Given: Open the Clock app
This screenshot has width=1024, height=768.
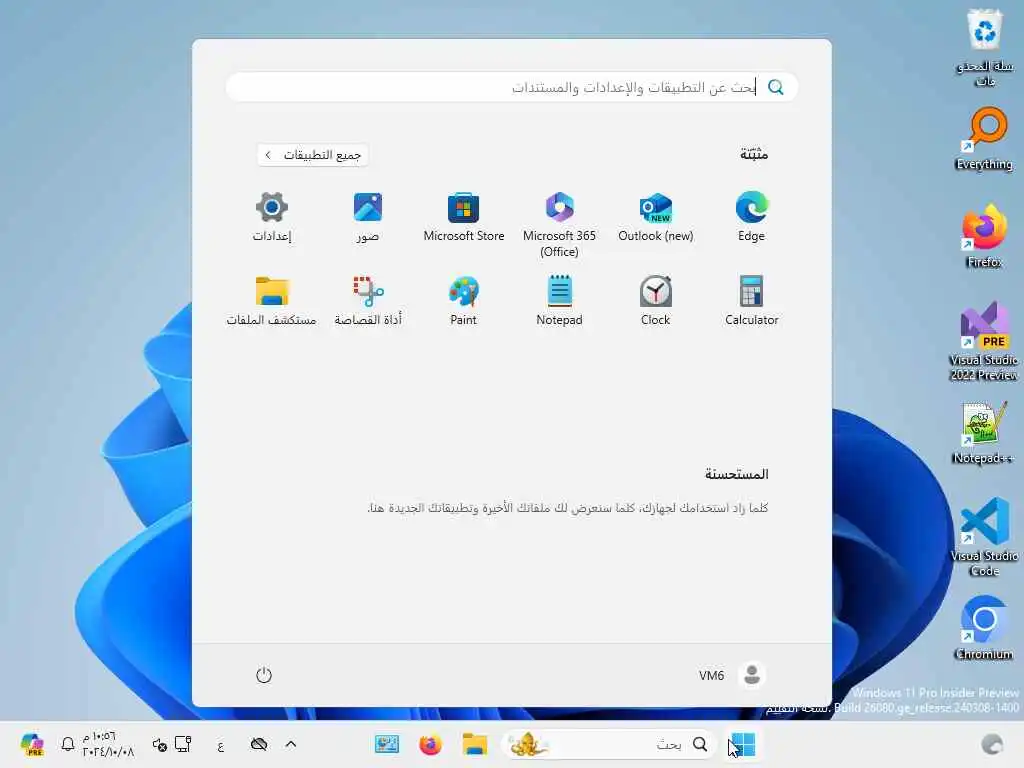Looking at the screenshot, I should pyautogui.click(x=656, y=301).
